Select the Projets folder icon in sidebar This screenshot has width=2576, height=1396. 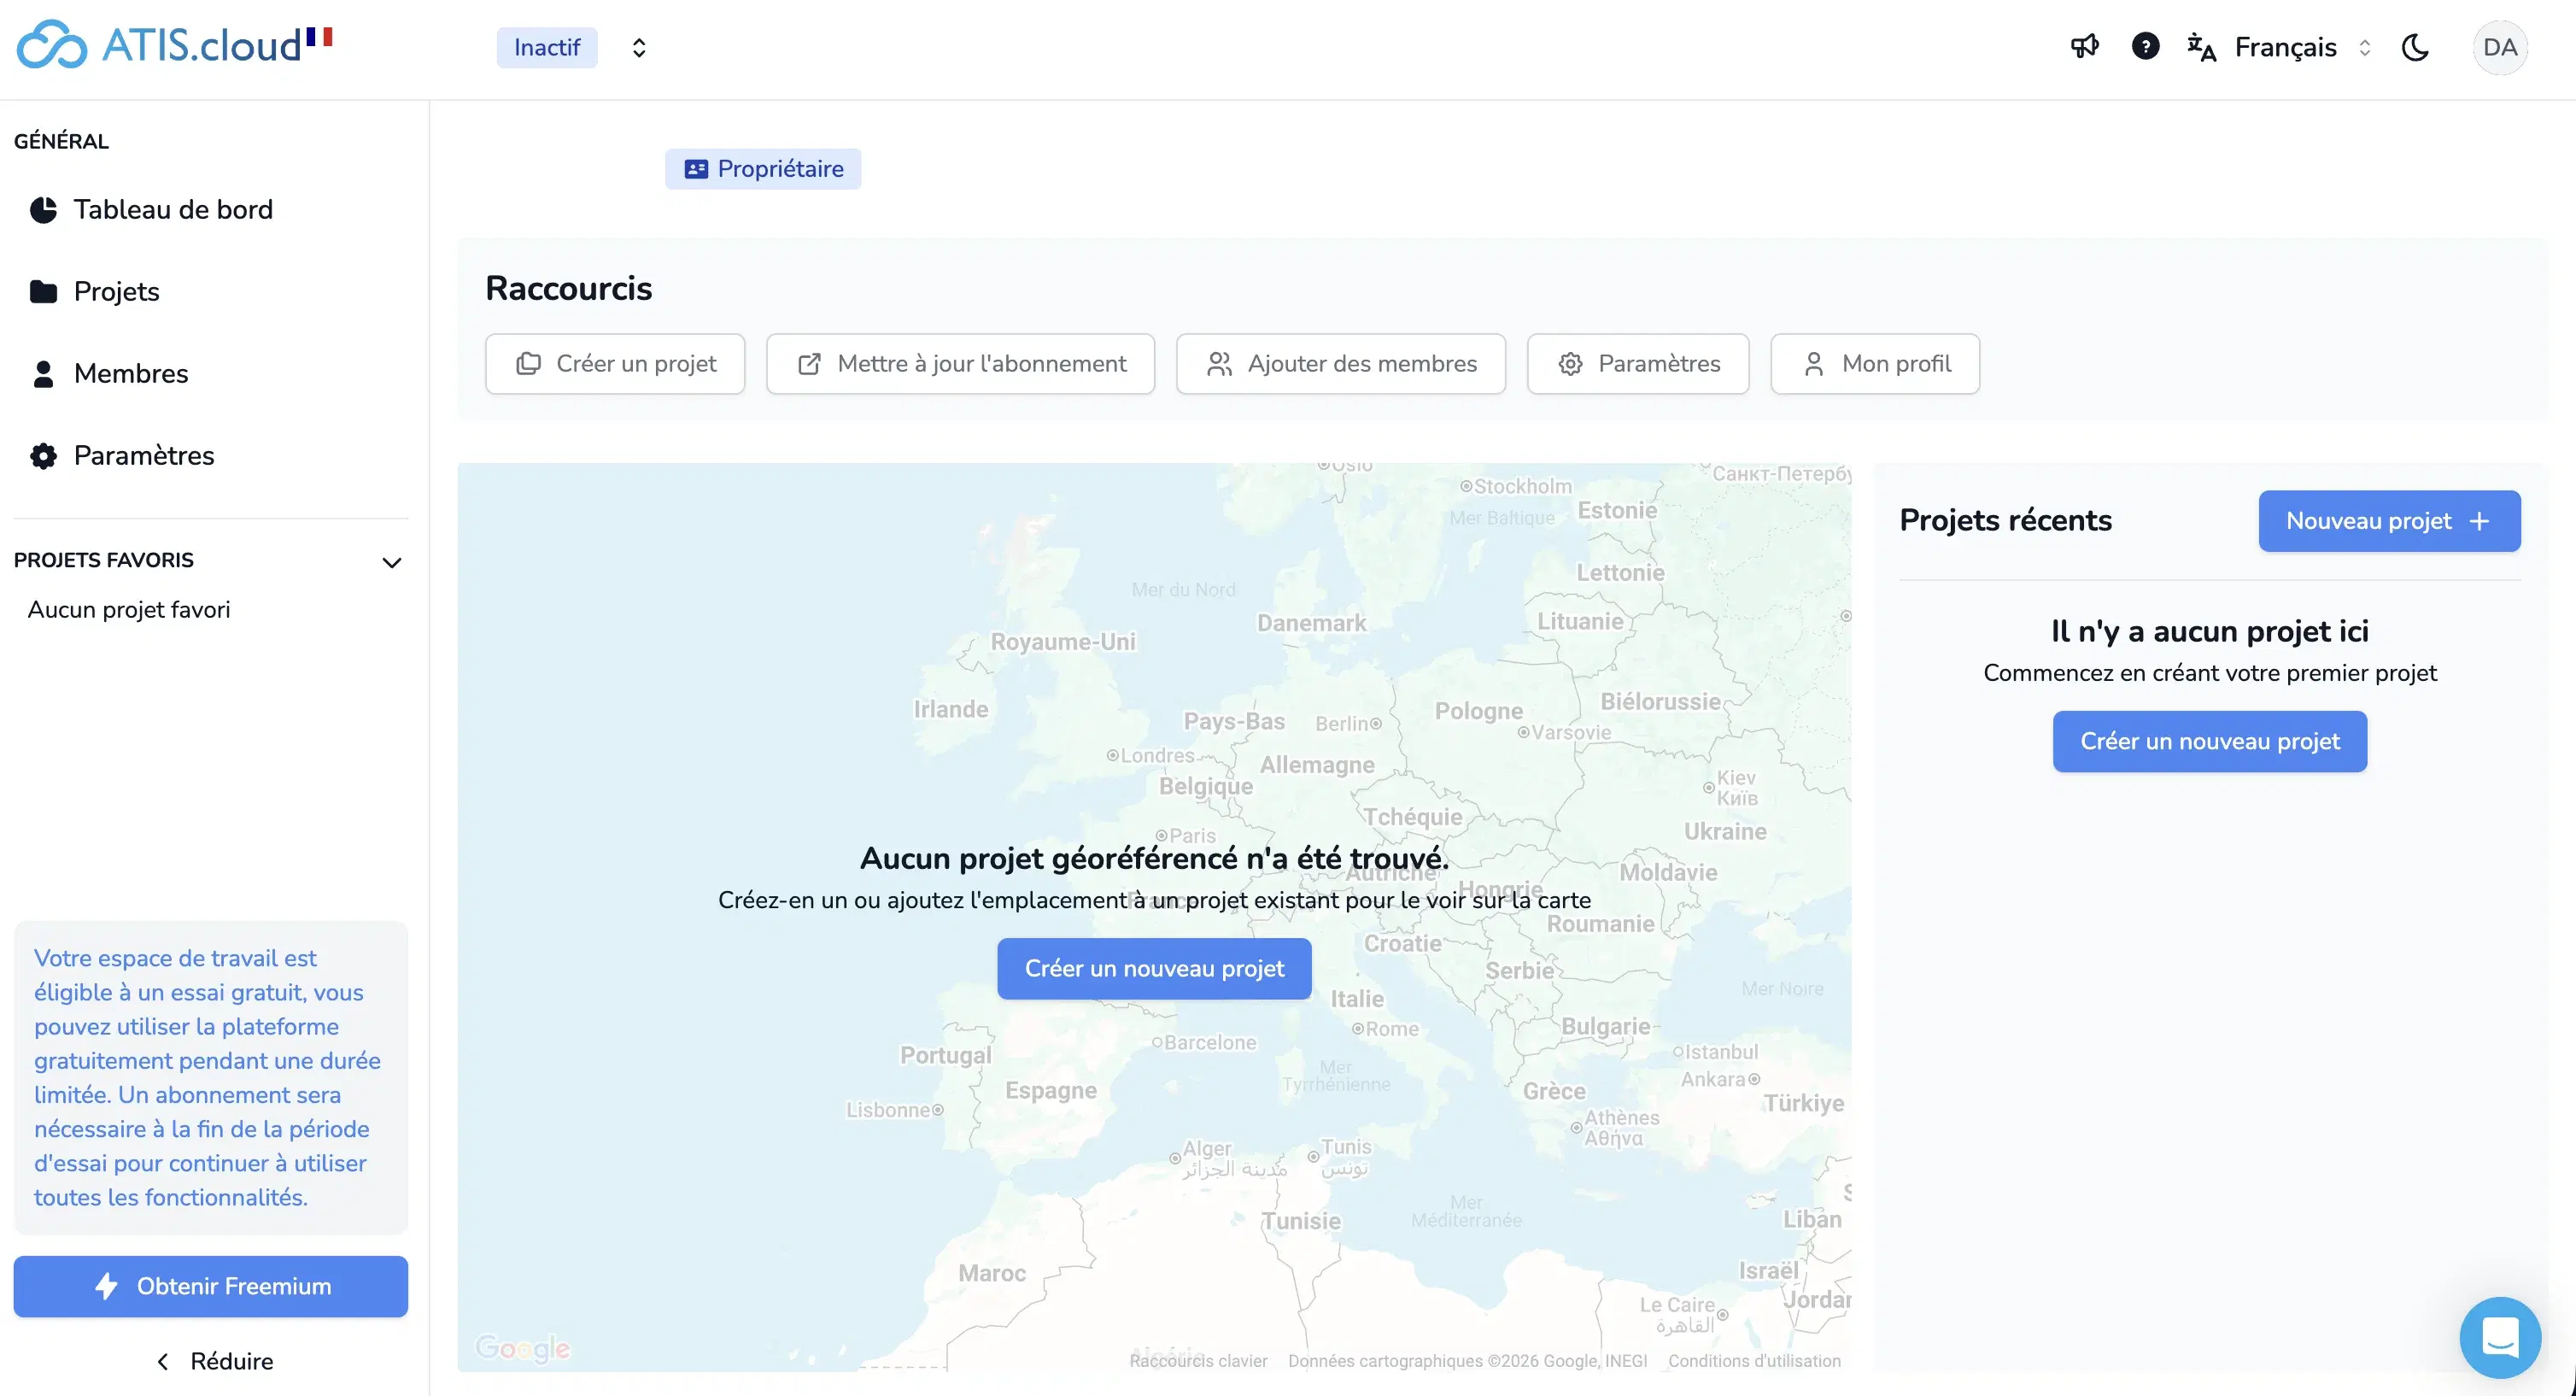(44, 291)
